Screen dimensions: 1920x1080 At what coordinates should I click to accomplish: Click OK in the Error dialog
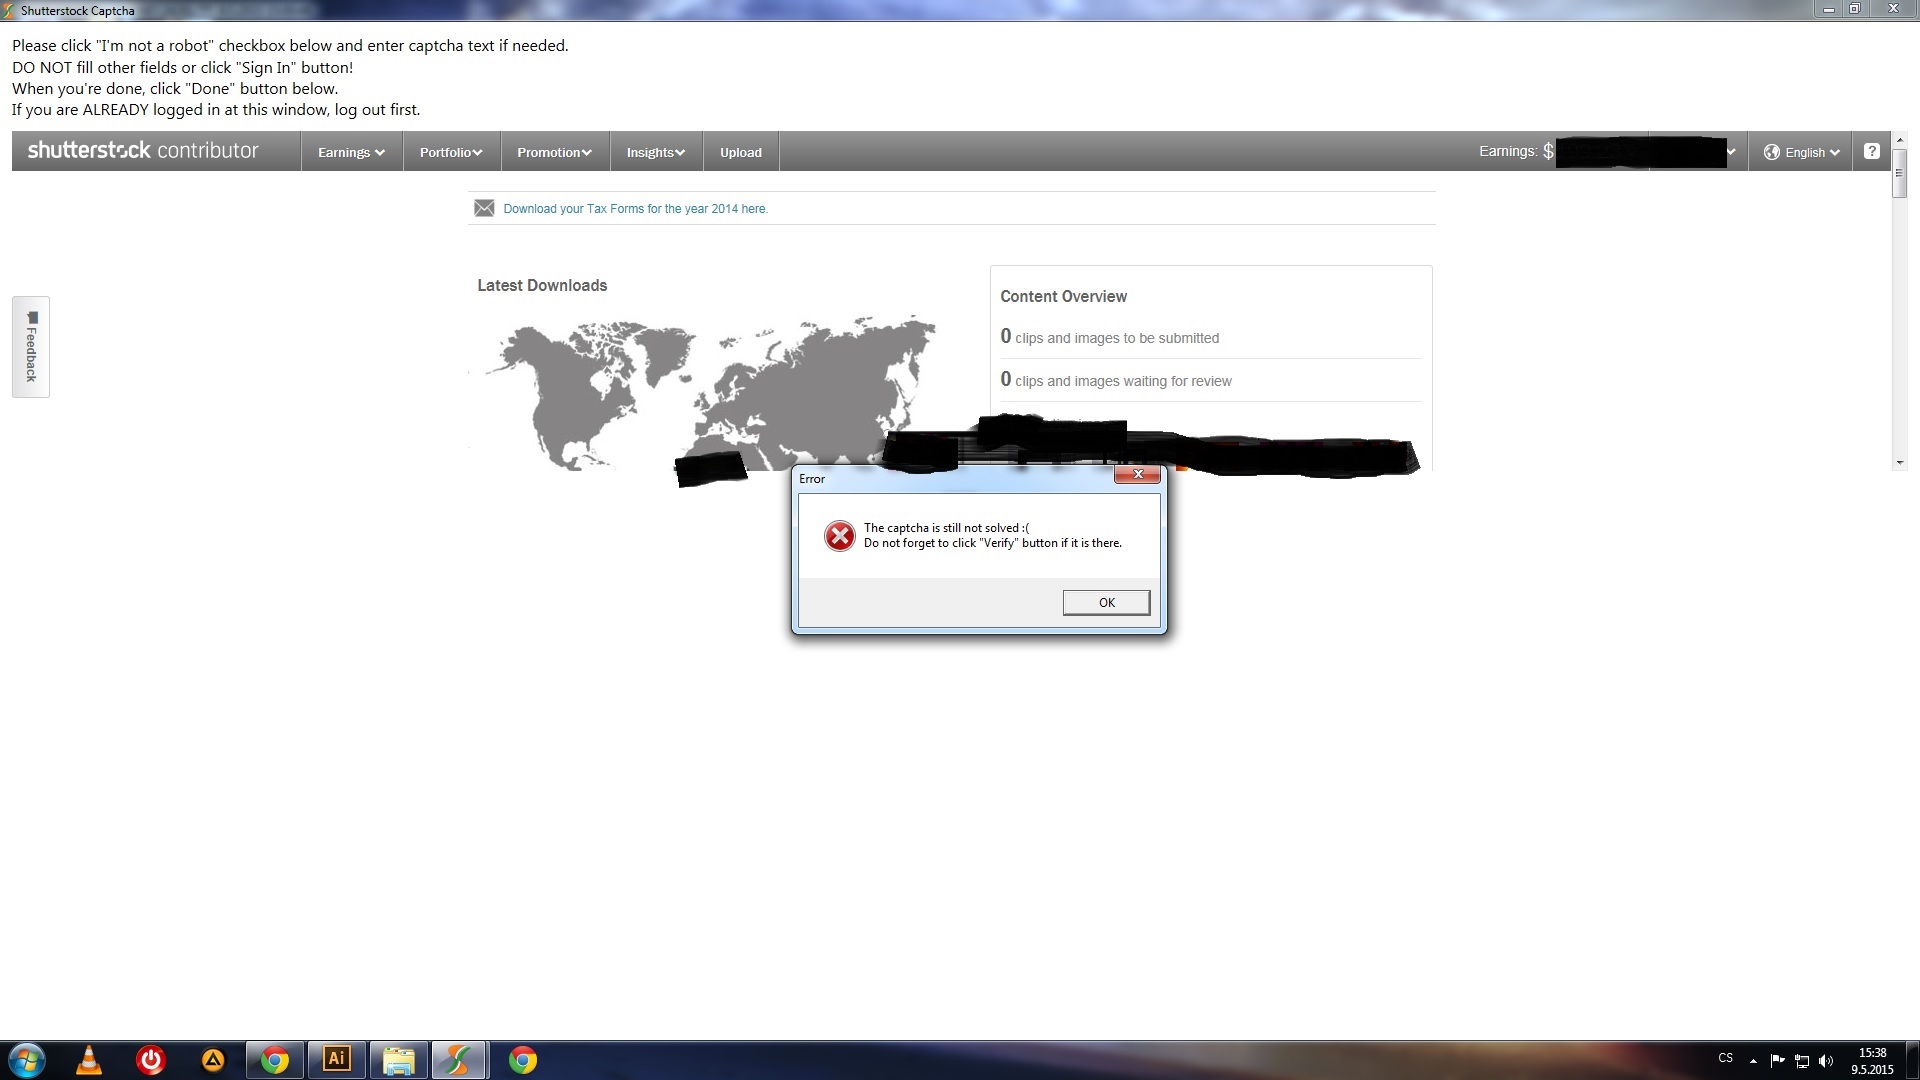(x=1106, y=602)
